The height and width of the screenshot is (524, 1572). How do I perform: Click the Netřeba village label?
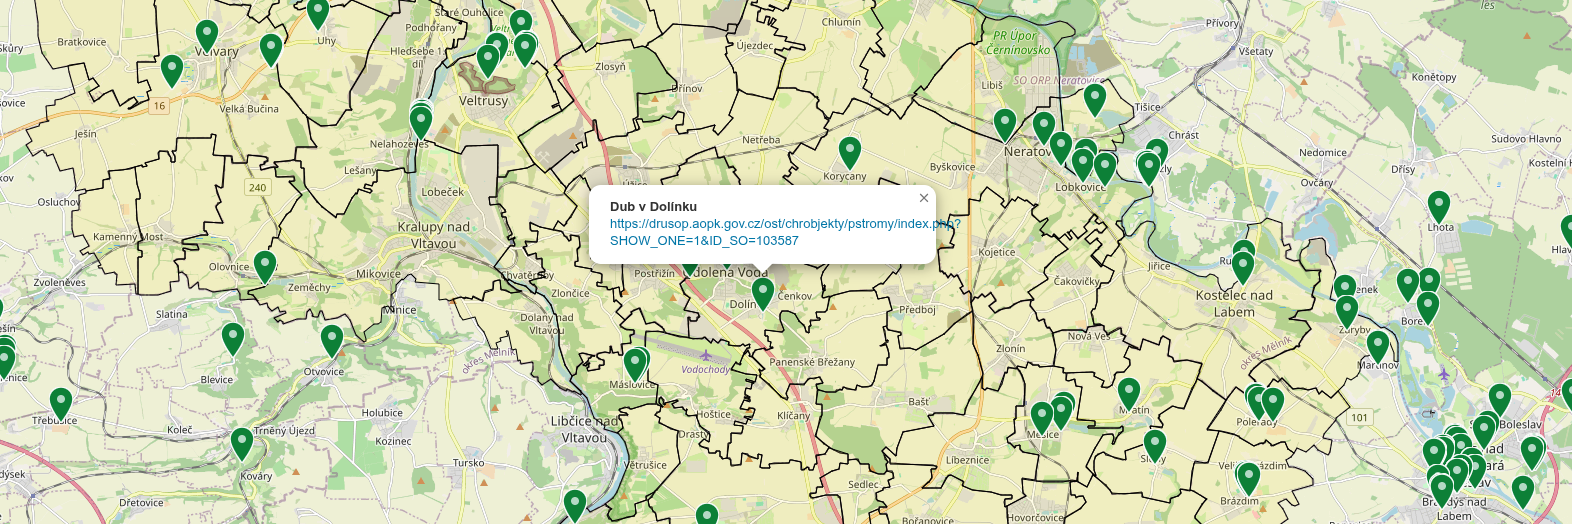pyautogui.click(x=761, y=140)
